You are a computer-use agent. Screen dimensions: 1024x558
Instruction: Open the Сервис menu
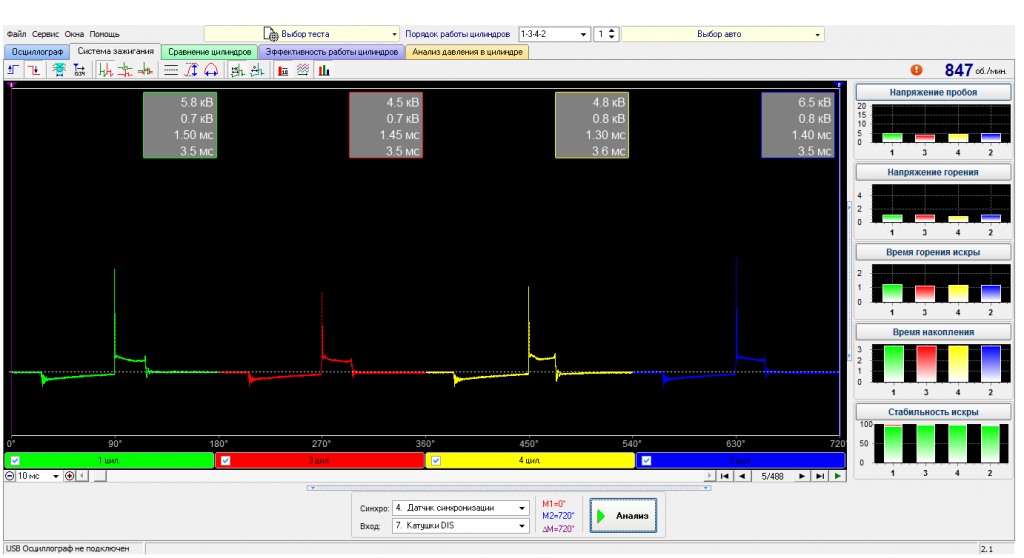coord(45,34)
